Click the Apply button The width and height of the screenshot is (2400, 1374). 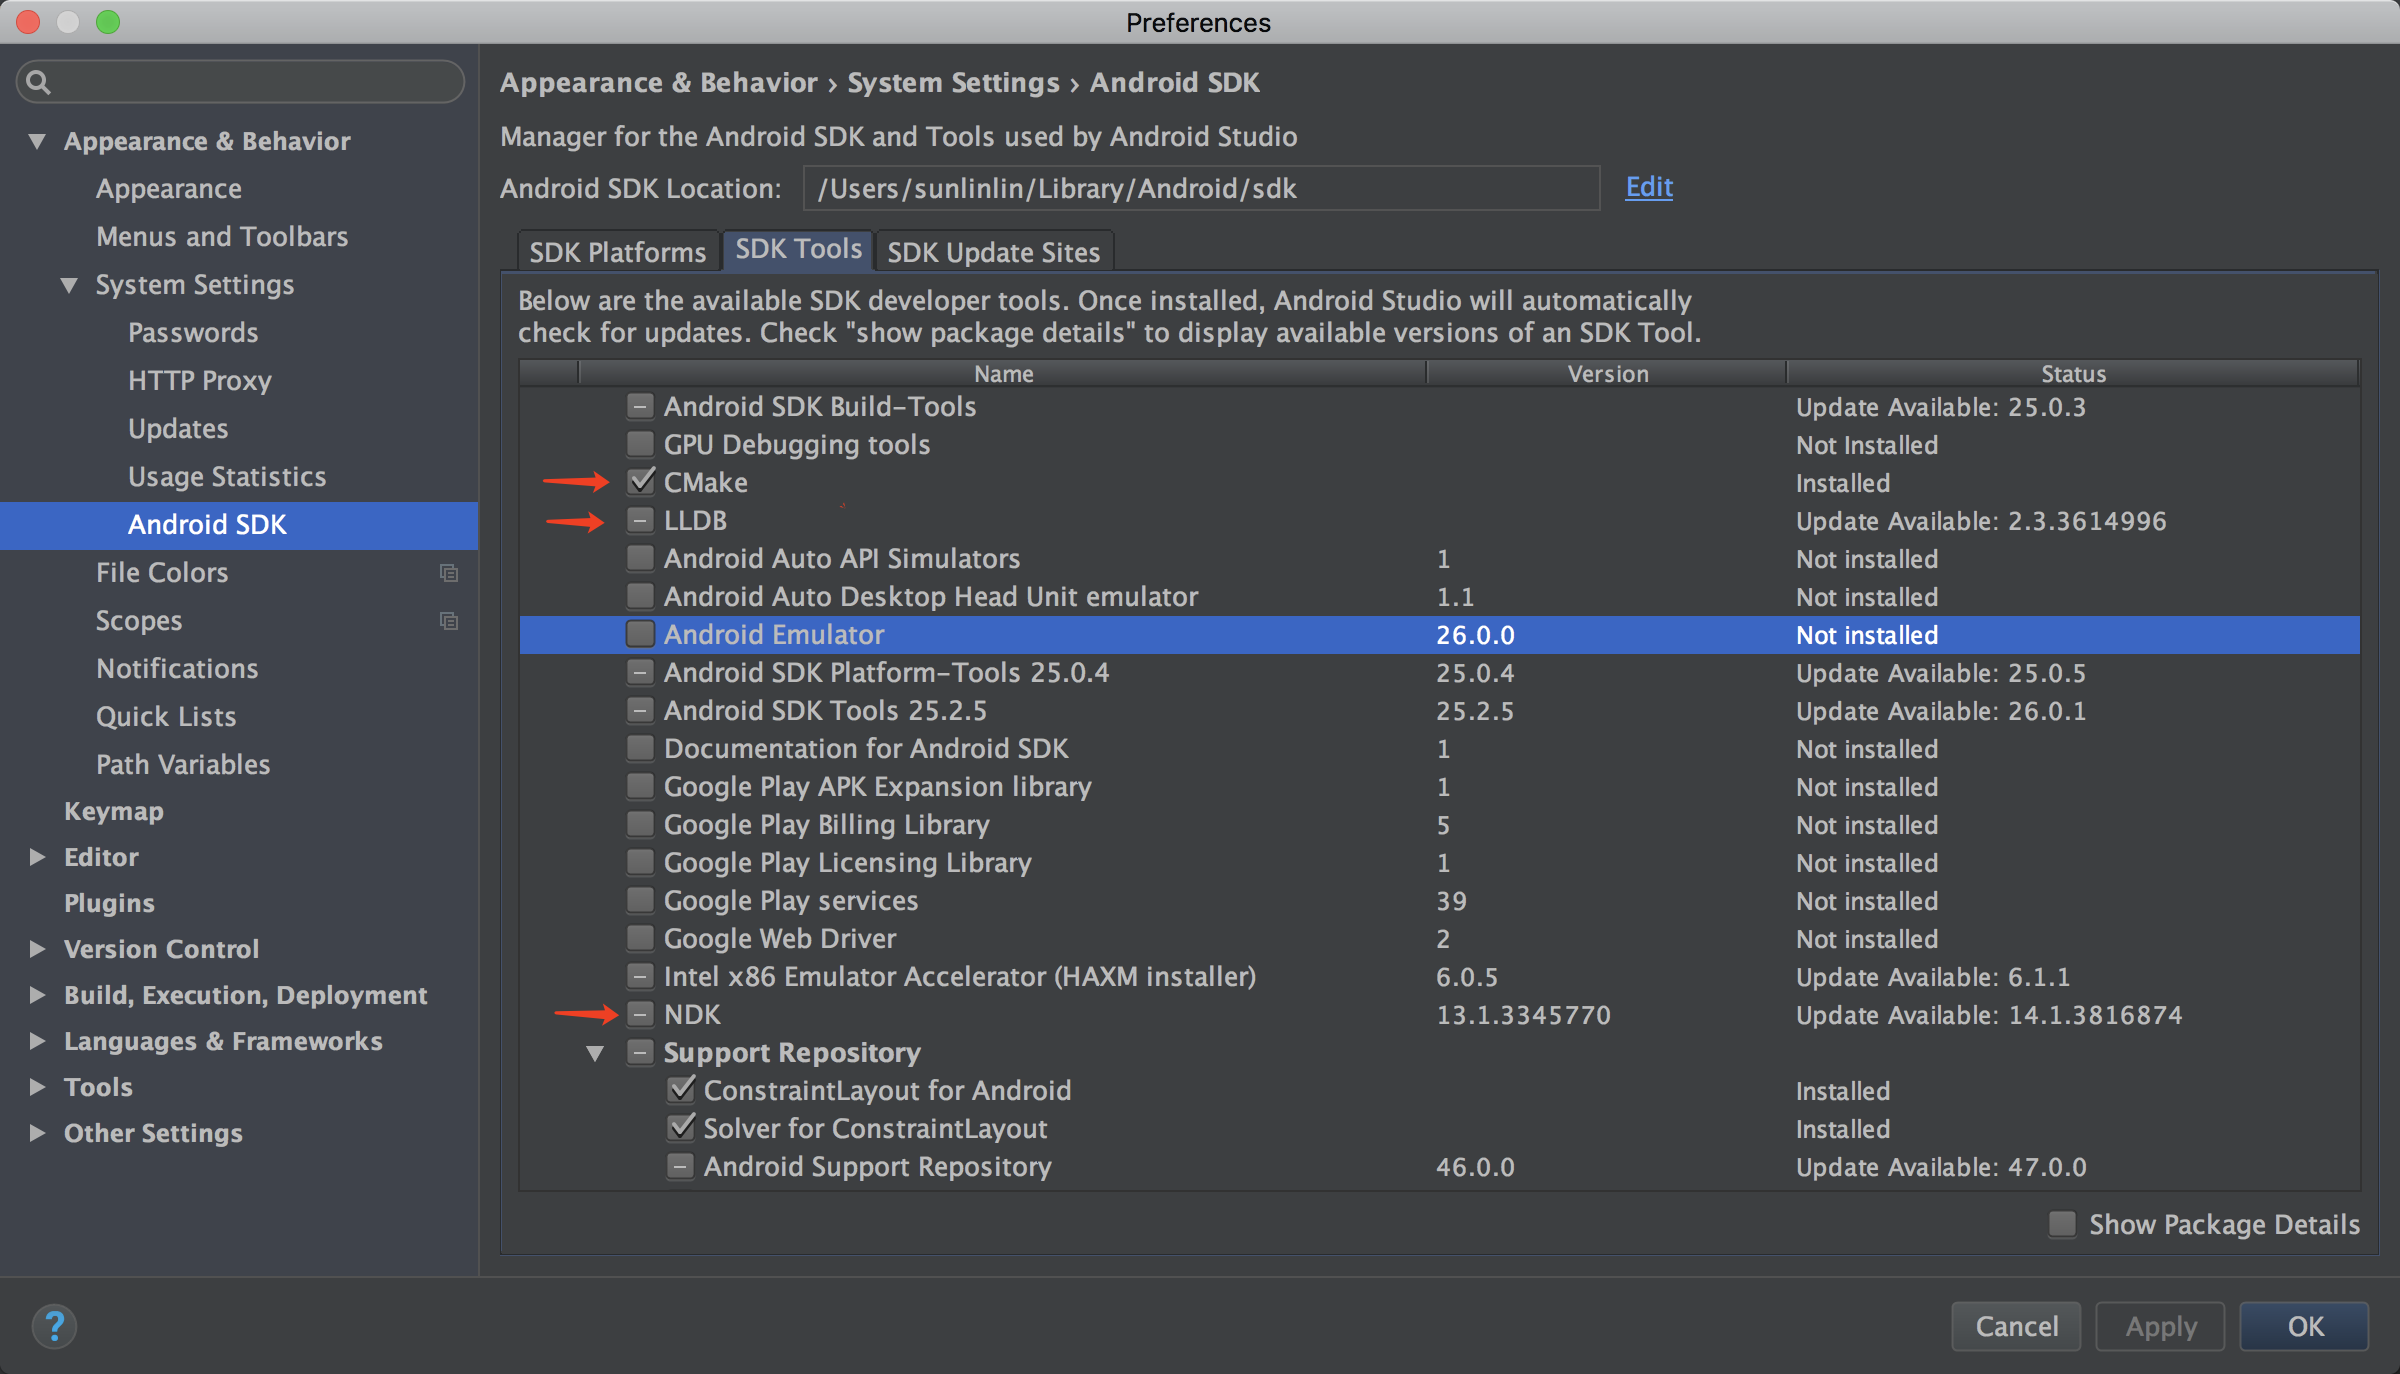[x=2160, y=1326]
